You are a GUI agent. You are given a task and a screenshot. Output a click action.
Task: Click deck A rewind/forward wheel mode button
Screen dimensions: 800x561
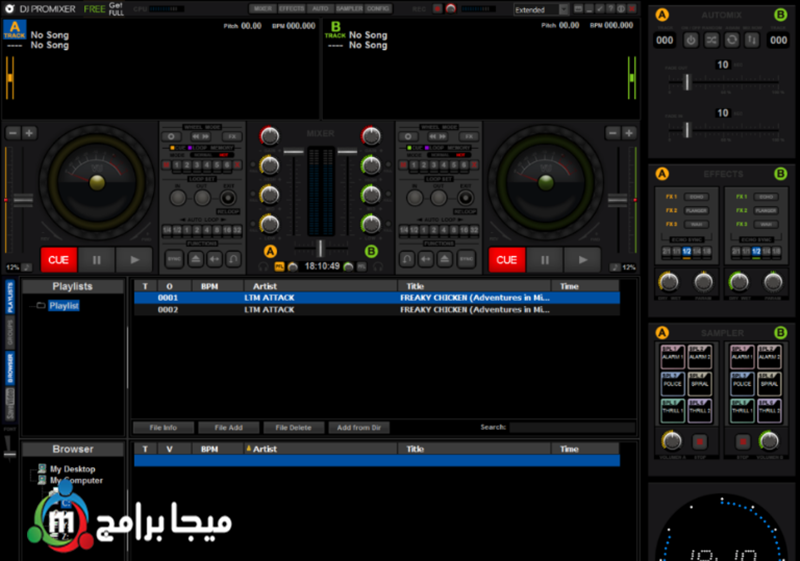(201, 137)
